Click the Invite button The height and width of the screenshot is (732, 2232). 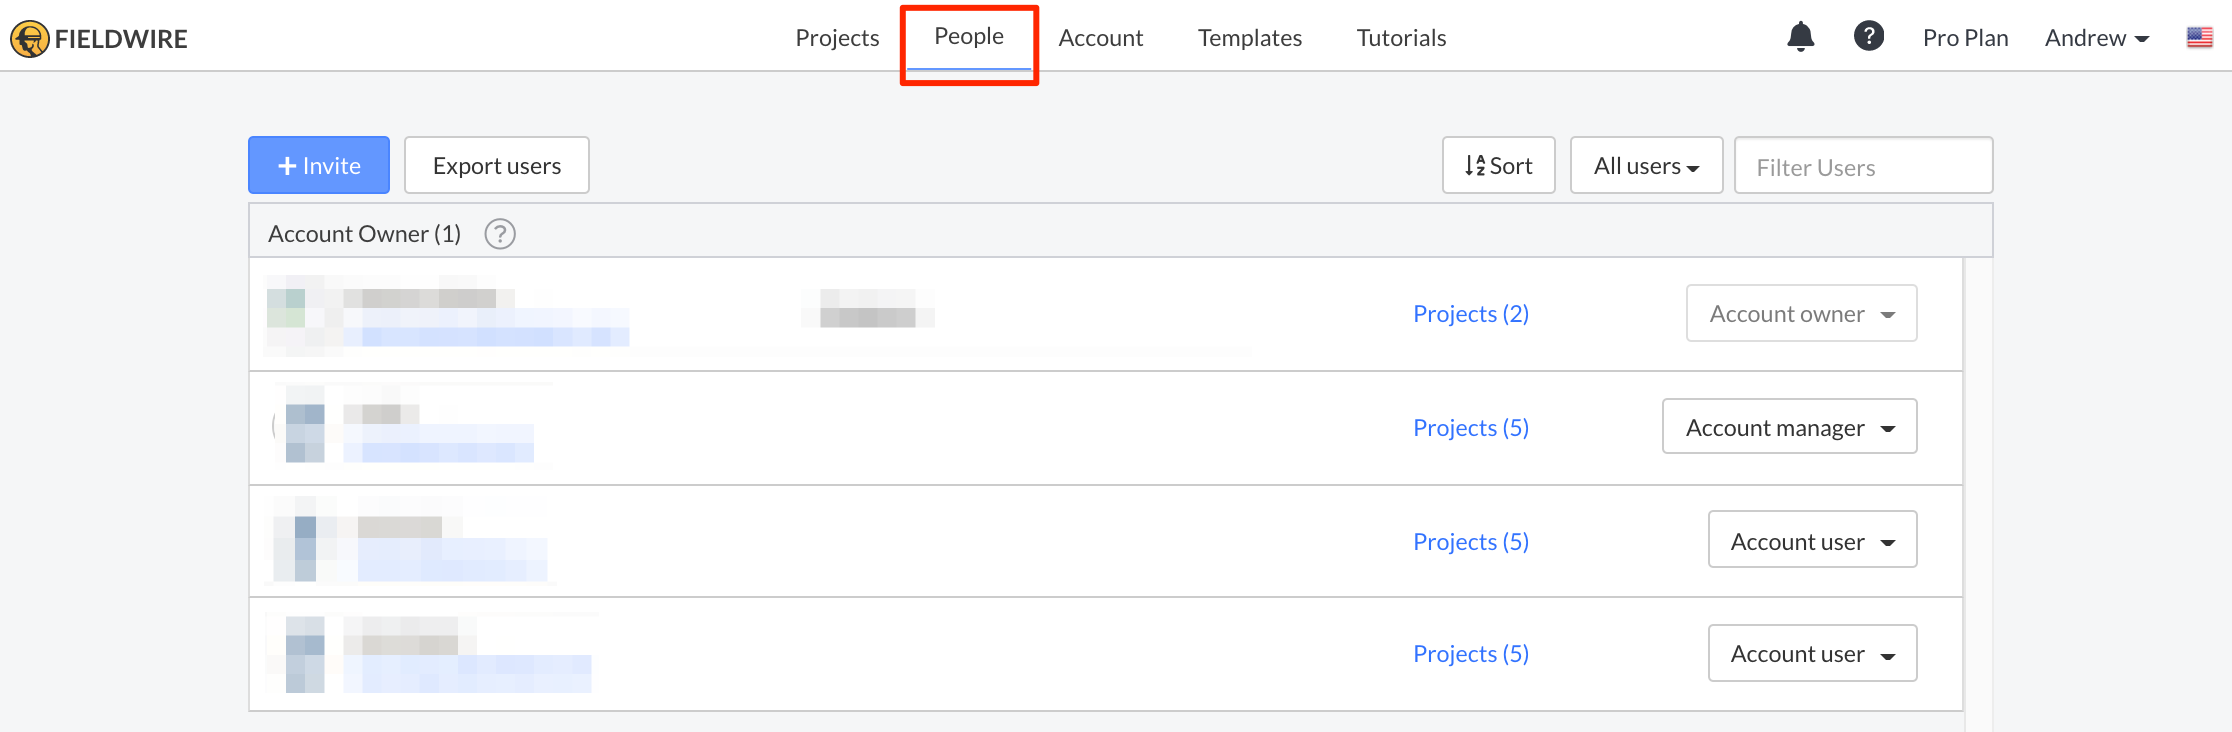pos(318,165)
